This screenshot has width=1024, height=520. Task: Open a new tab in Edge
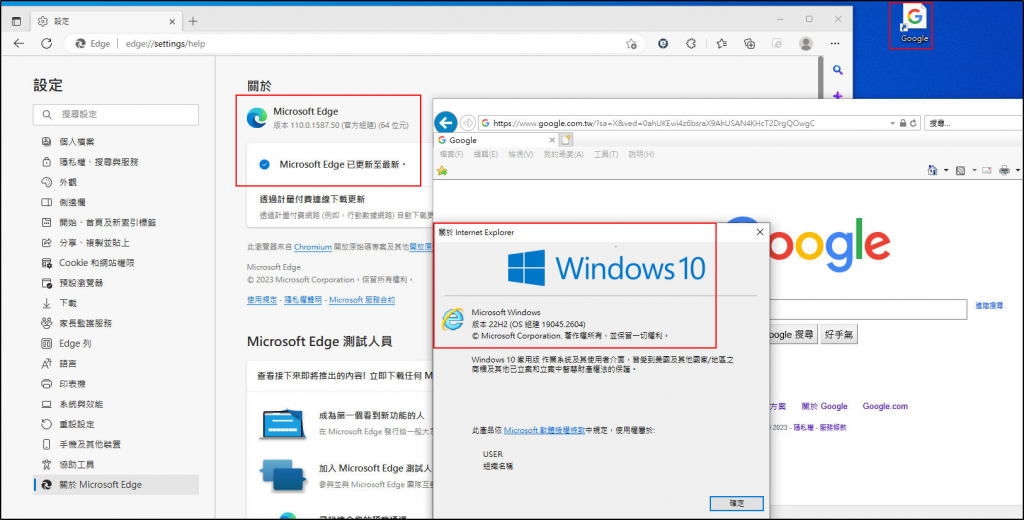193,21
